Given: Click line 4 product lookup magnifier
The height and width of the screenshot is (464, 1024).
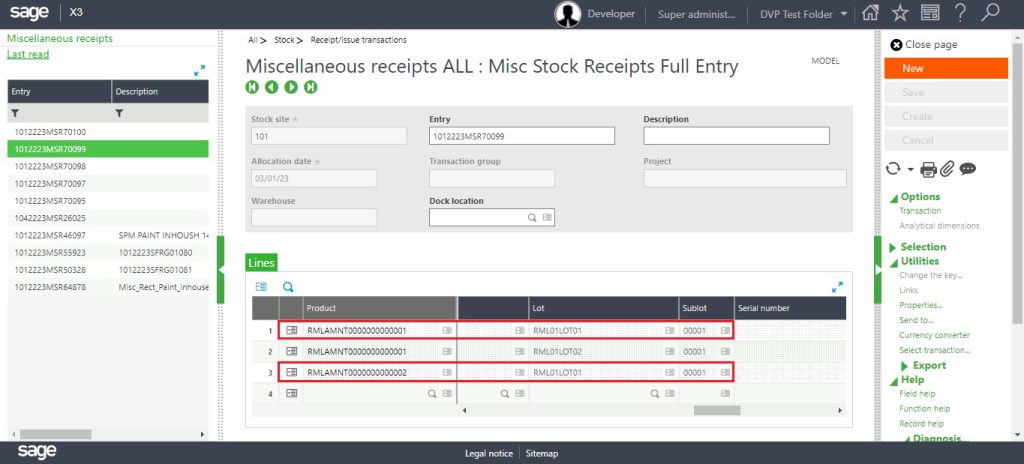Looking at the screenshot, I should tap(432, 394).
